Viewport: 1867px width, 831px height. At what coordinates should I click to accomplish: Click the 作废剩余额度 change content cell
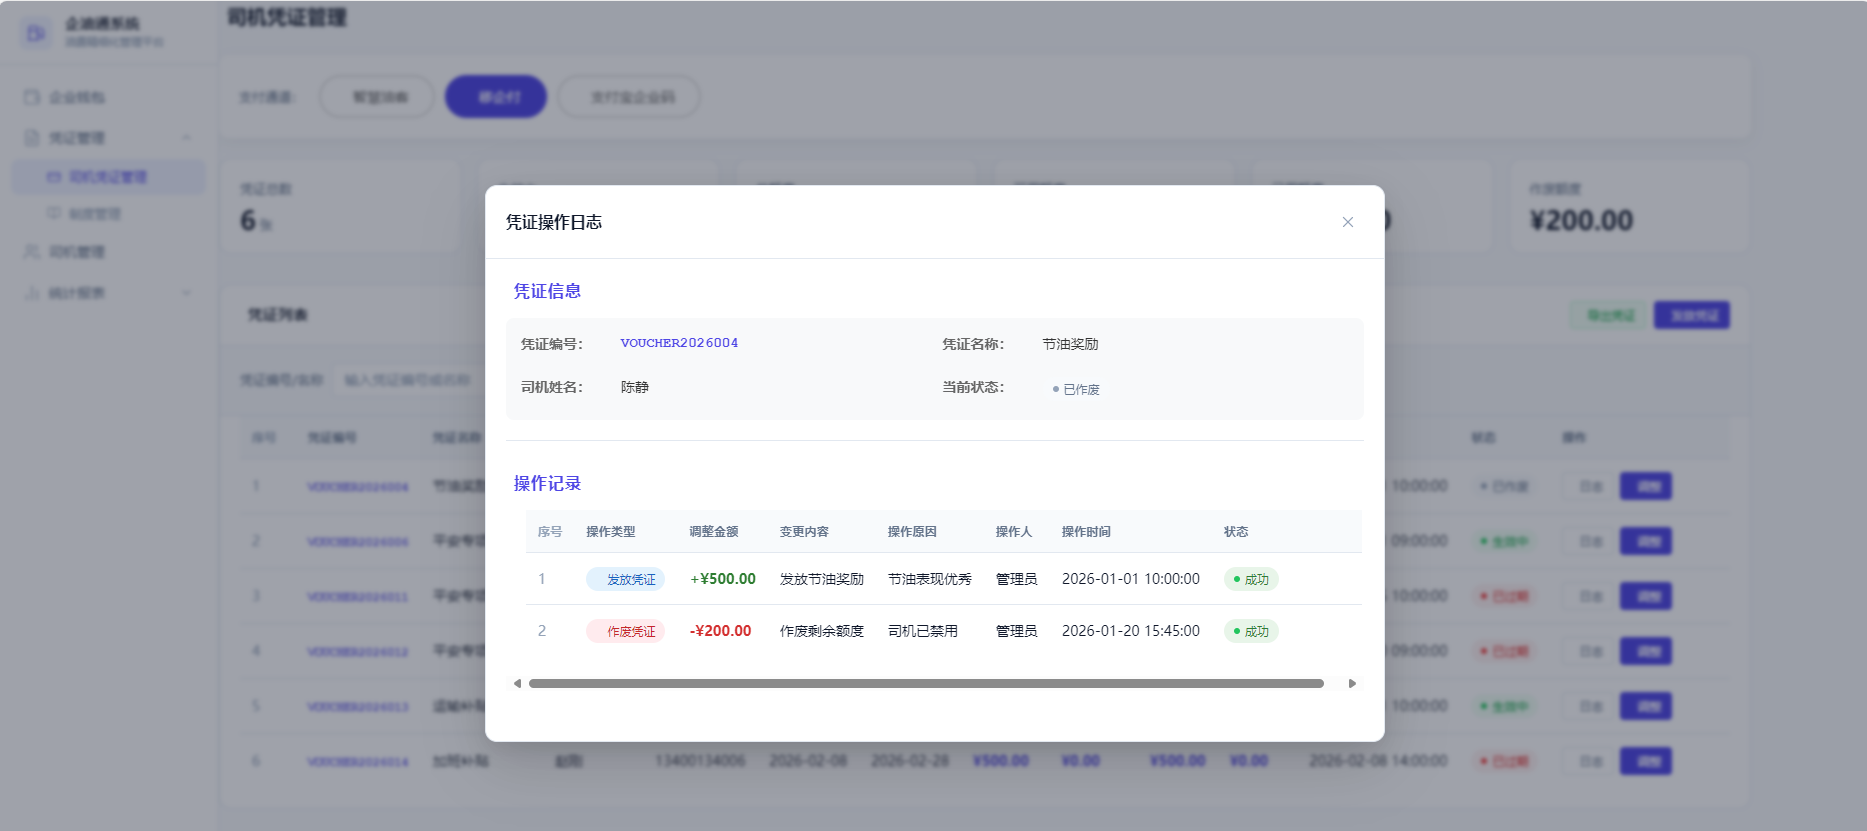[822, 631]
